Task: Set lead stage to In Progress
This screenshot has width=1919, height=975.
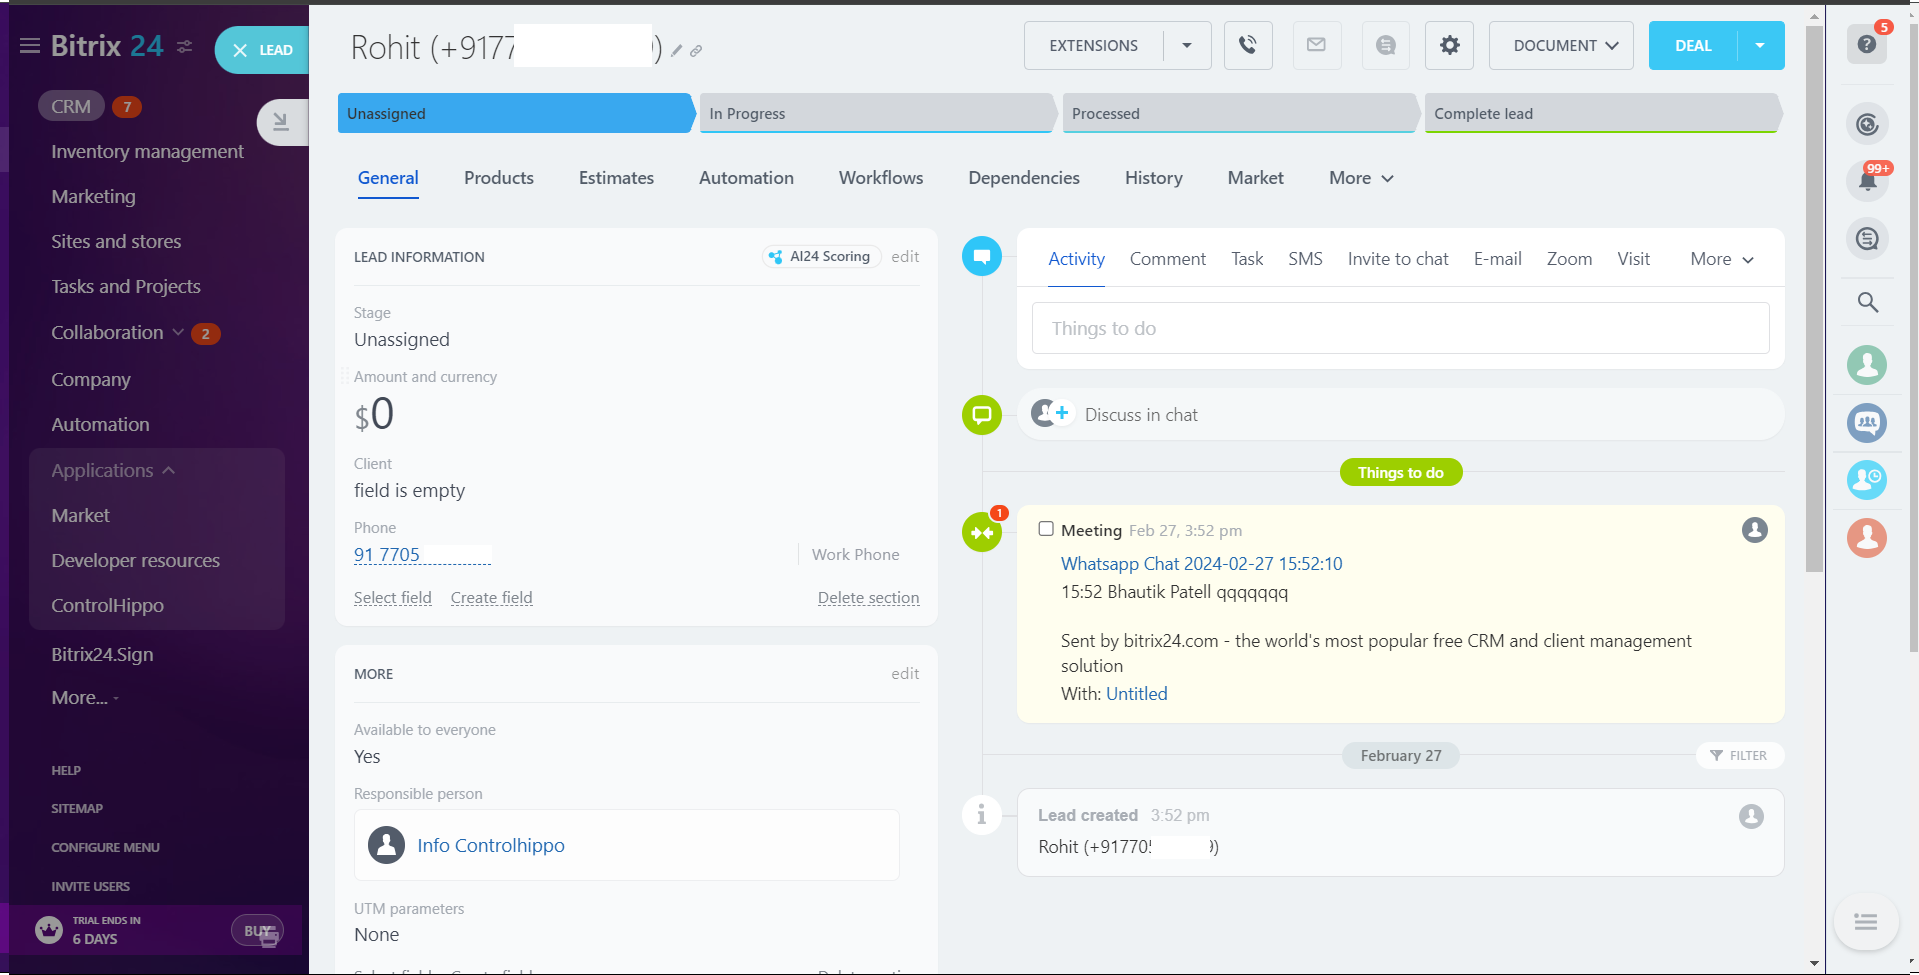Action: point(875,114)
